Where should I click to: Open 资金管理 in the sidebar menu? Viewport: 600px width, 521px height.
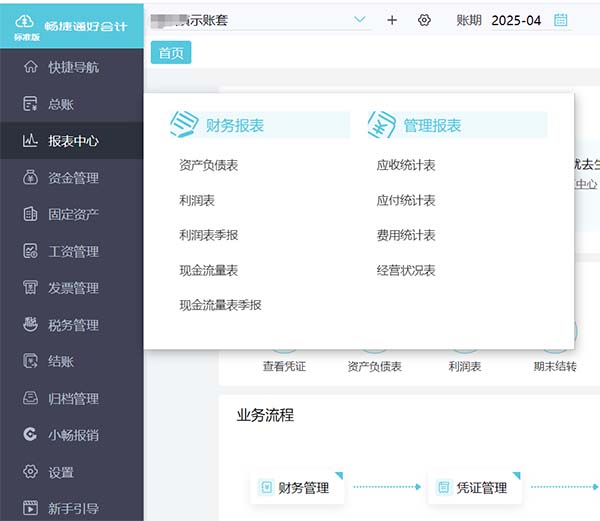[72, 177]
